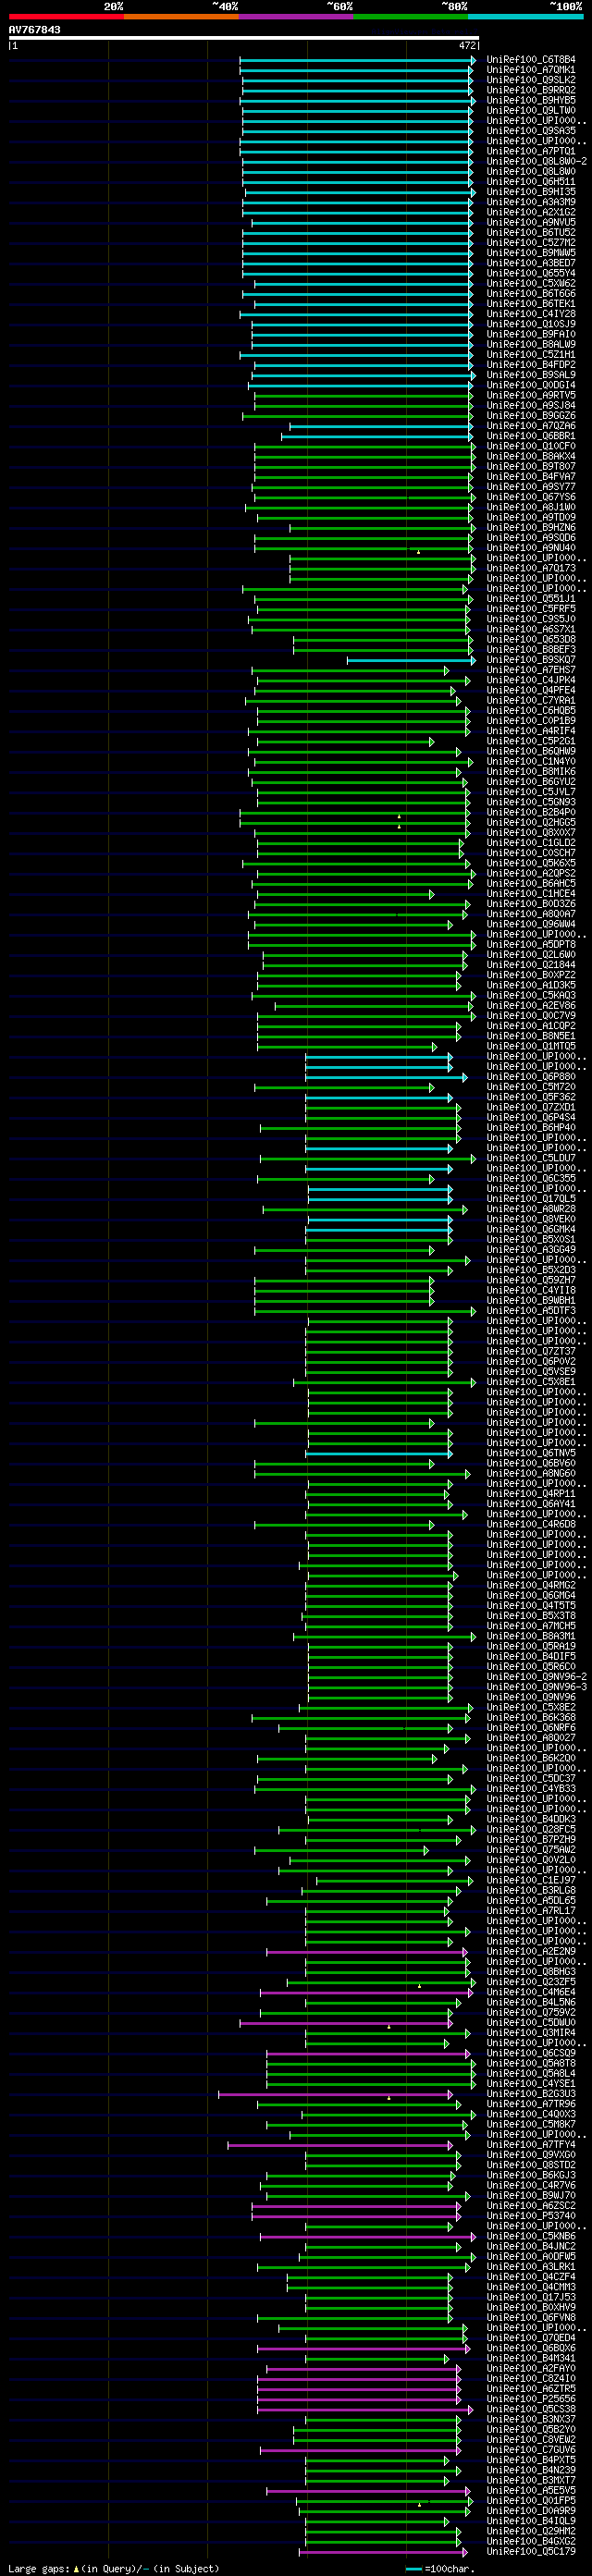Select the UniRef100_Q6H511 label
592x2576 pixels.
click(531, 182)
